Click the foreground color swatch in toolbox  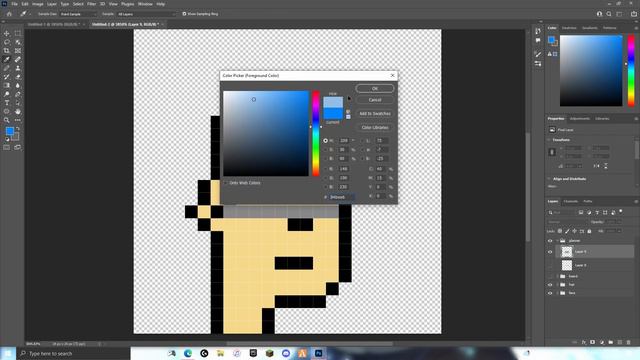coord(10,131)
